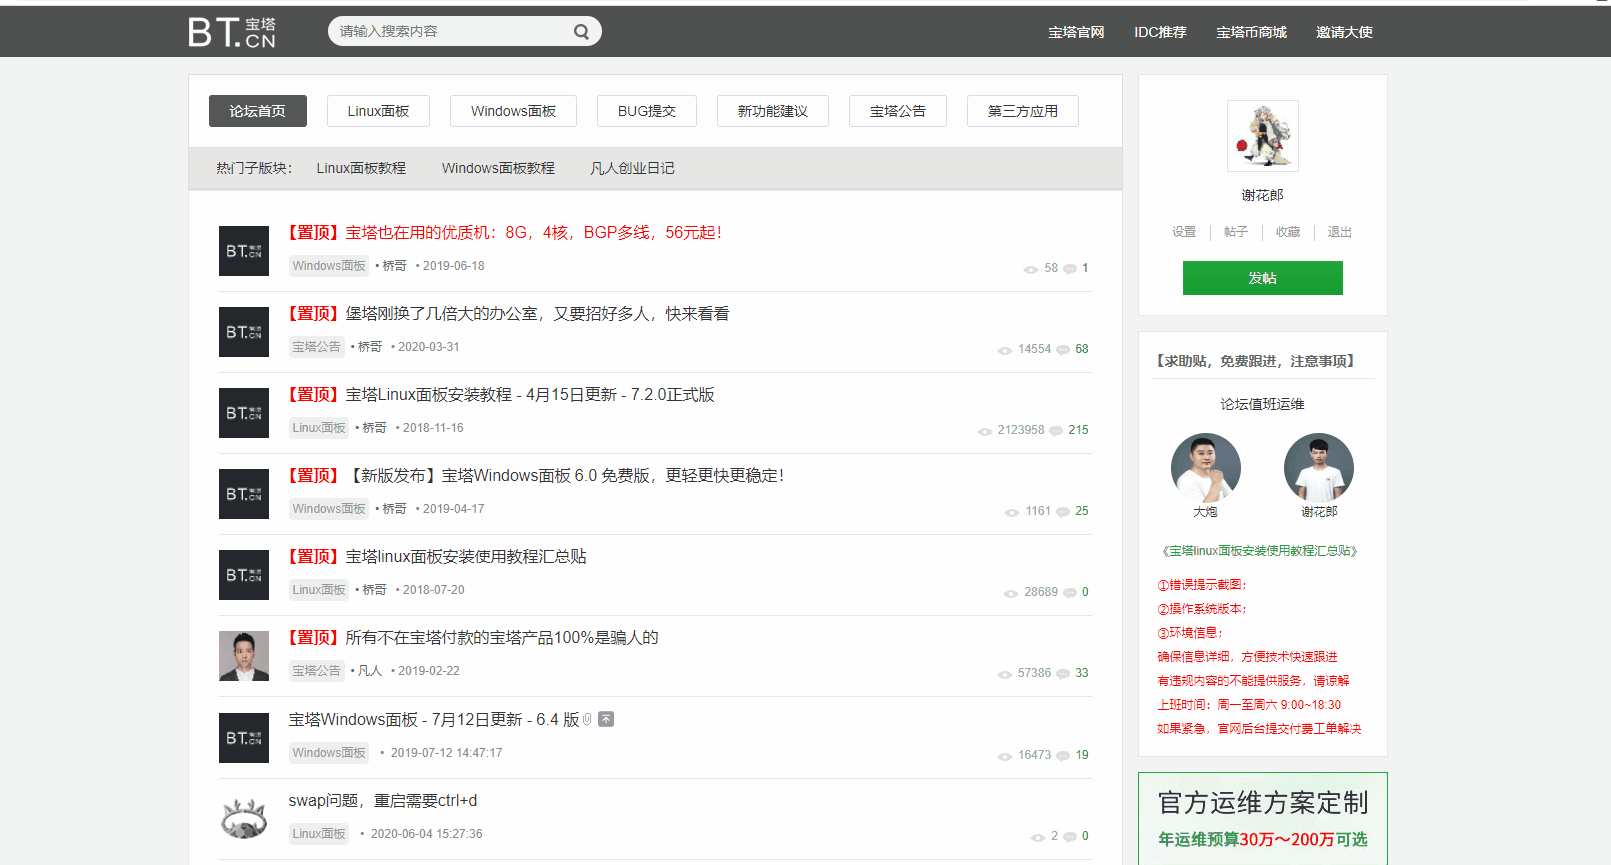Click the BT.CN logo in header
Screen dimensions: 1611x865
coord(232,32)
